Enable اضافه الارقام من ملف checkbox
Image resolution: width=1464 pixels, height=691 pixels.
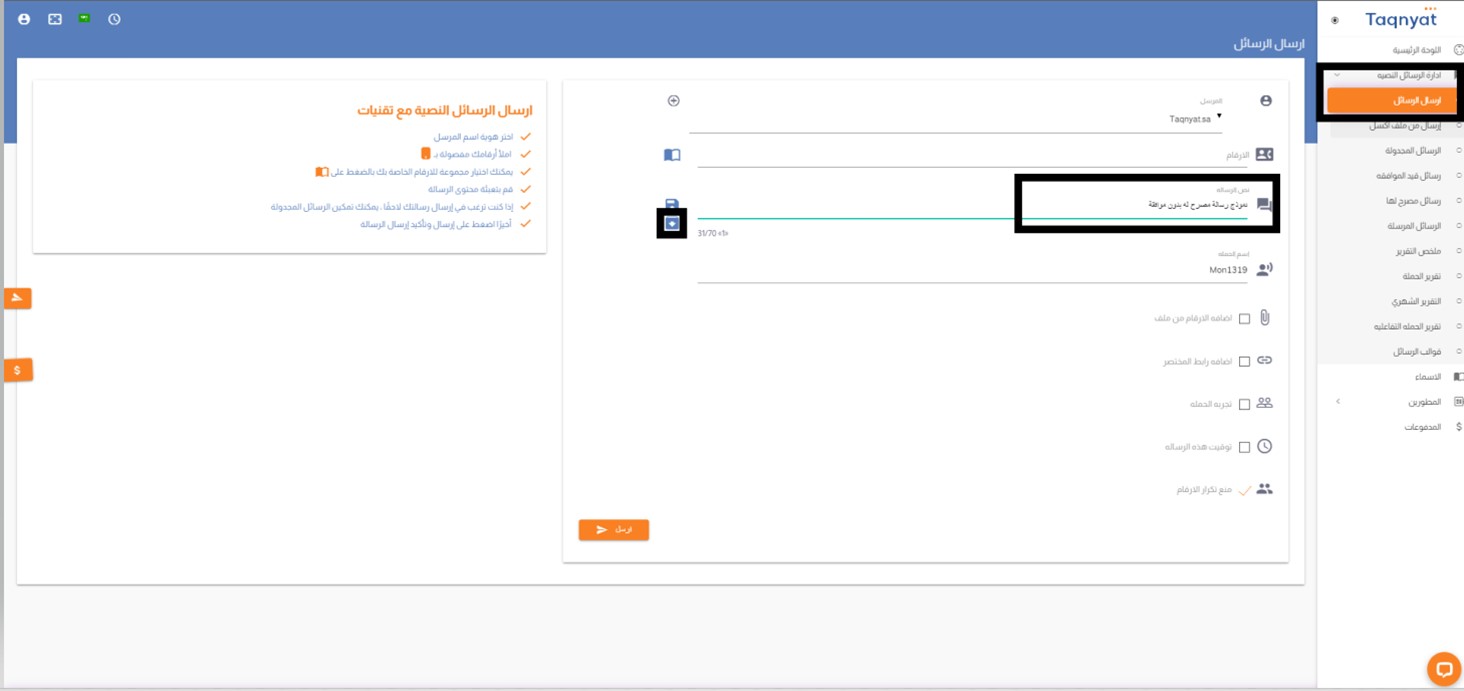(x=1244, y=319)
